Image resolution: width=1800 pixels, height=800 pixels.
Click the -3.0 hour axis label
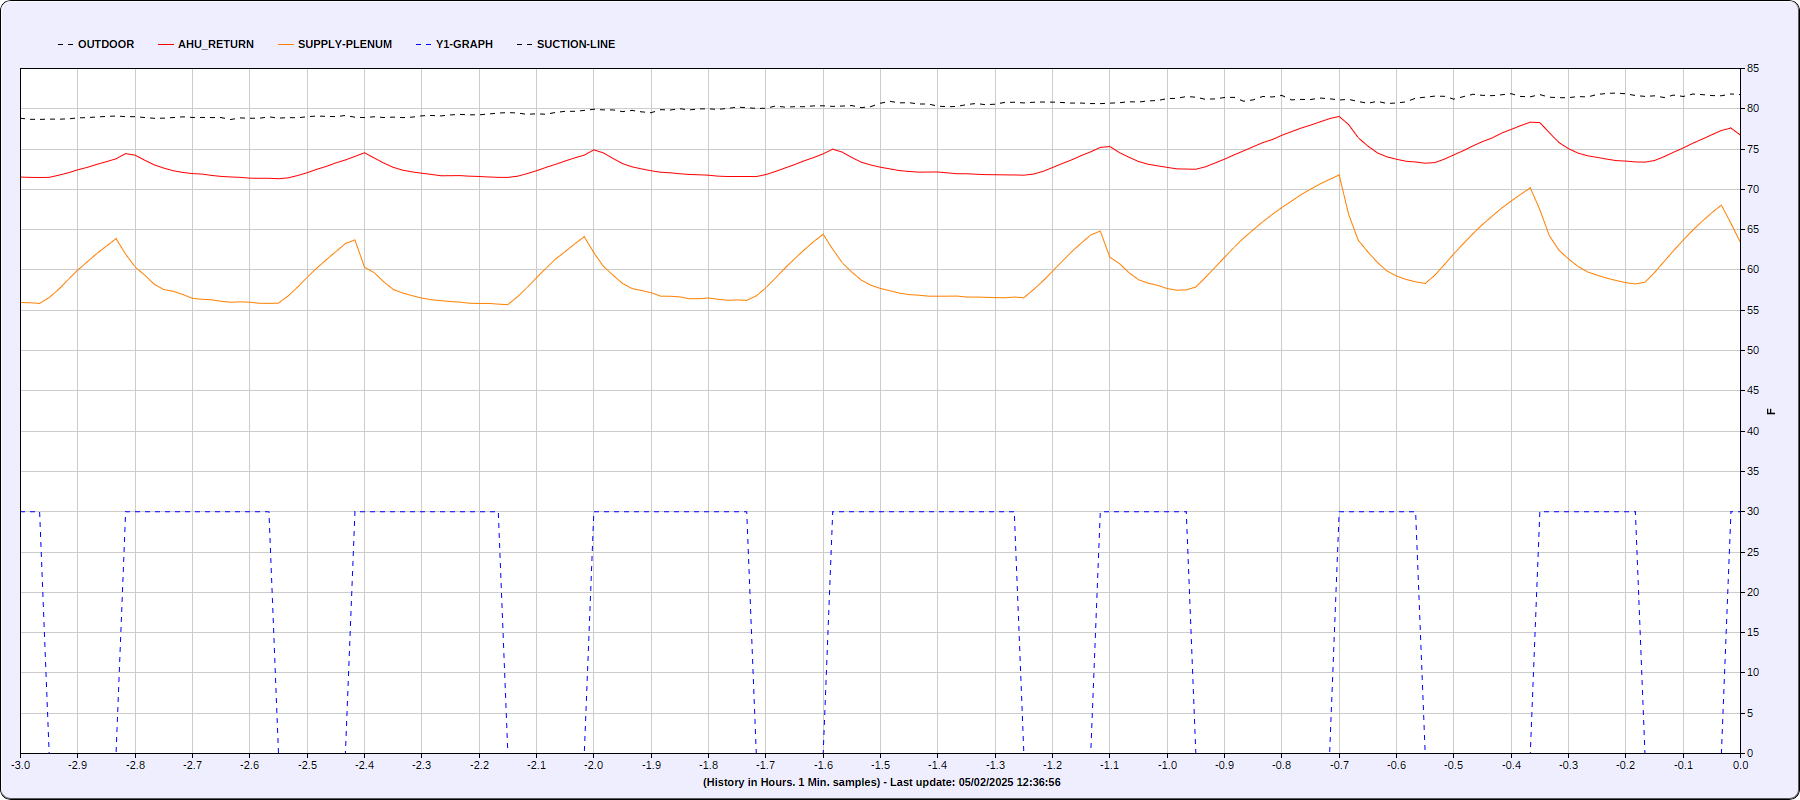(x=21, y=765)
